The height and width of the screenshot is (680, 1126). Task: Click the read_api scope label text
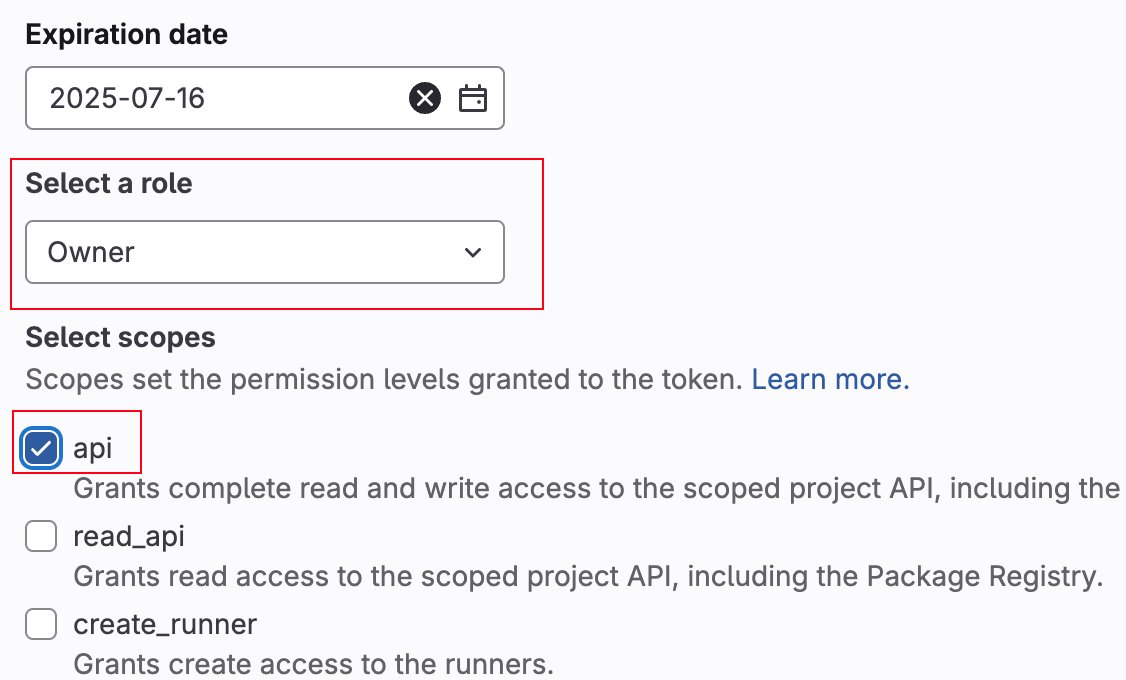(x=129, y=536)
